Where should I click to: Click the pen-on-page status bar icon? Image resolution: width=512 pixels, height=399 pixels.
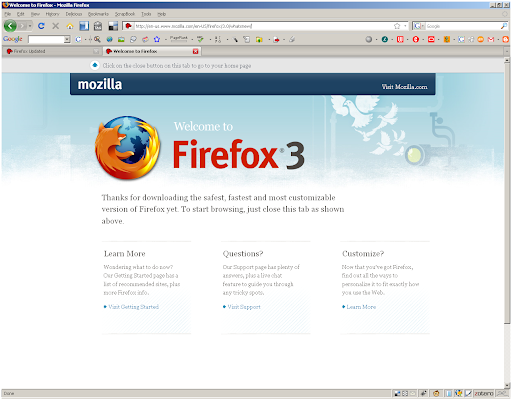click(x=469, y=394)
